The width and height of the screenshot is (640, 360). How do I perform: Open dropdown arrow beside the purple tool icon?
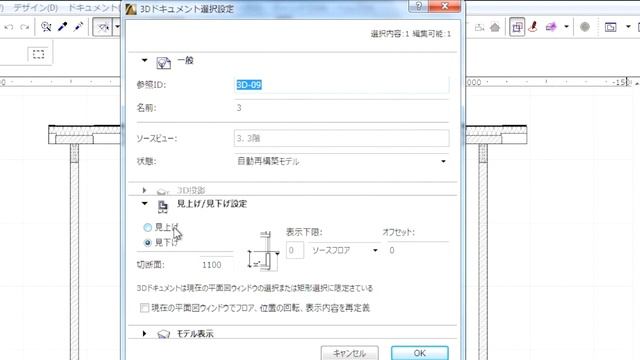pyautogui.click(x=567, y=27)
